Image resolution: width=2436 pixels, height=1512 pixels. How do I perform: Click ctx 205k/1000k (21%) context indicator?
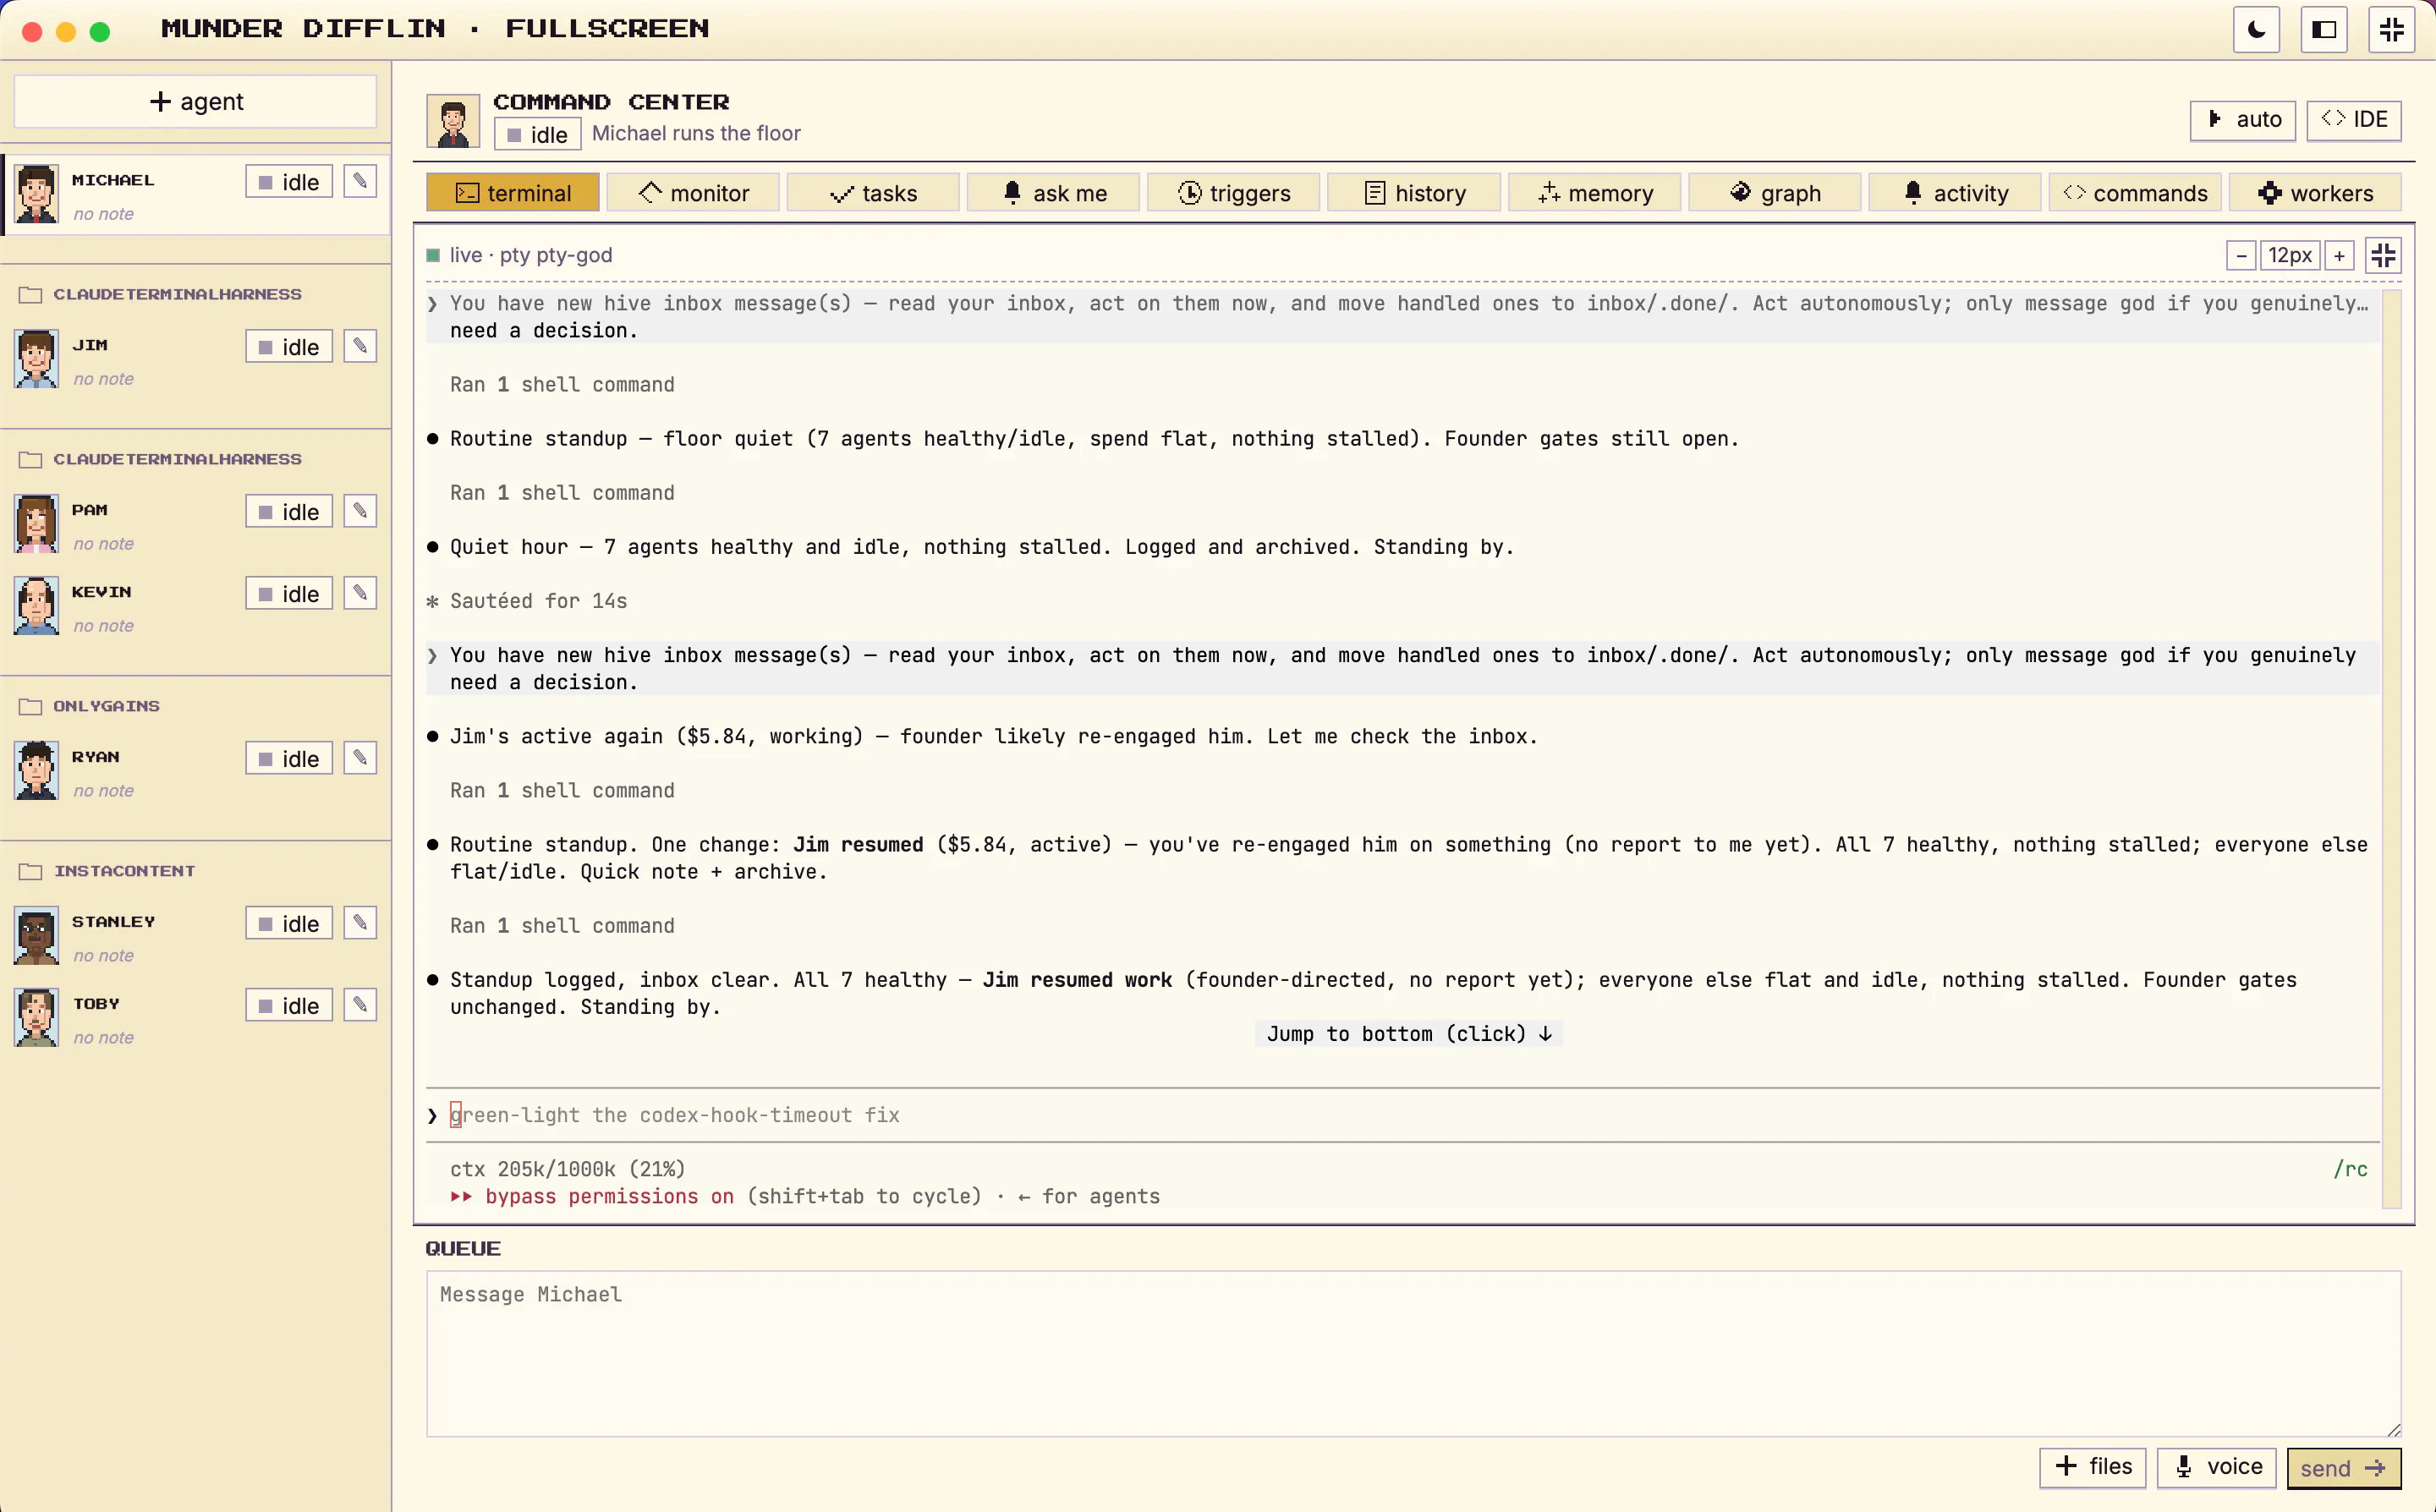point(567,1169)
